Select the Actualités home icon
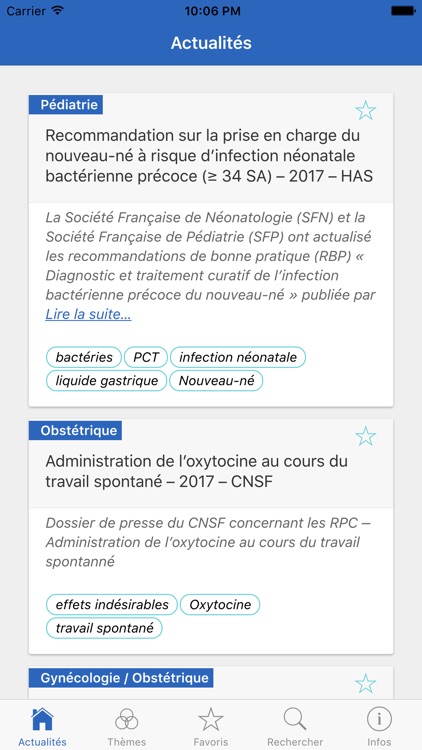422x750 pixels. tap(42, 719)
